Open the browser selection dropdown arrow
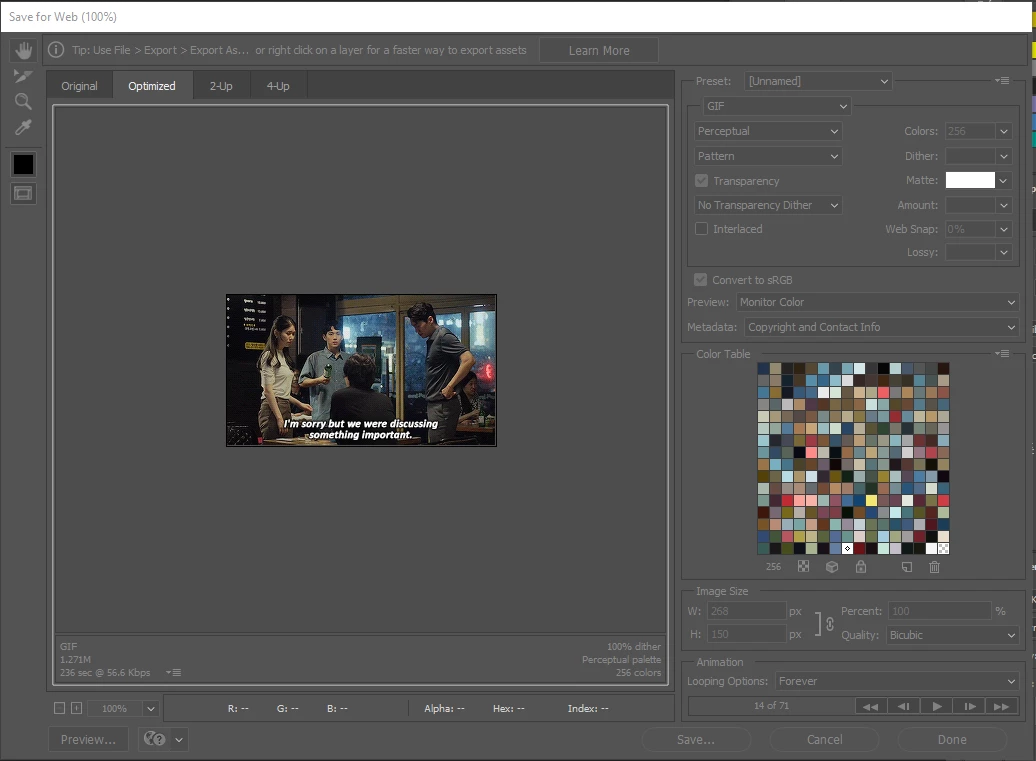The height and width of the screenshot is (761, 1036). [x=179, y=739]
